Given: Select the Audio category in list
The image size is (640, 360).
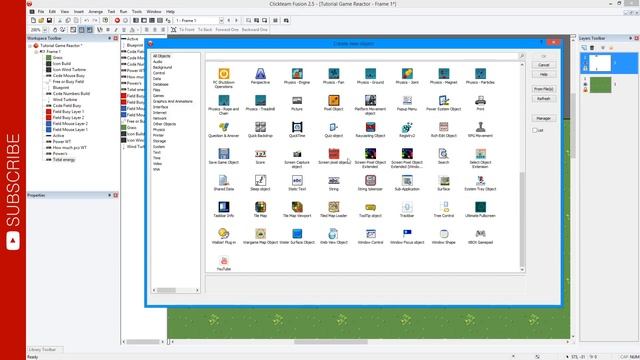Looking at the screenshot, I should point(158,62).
